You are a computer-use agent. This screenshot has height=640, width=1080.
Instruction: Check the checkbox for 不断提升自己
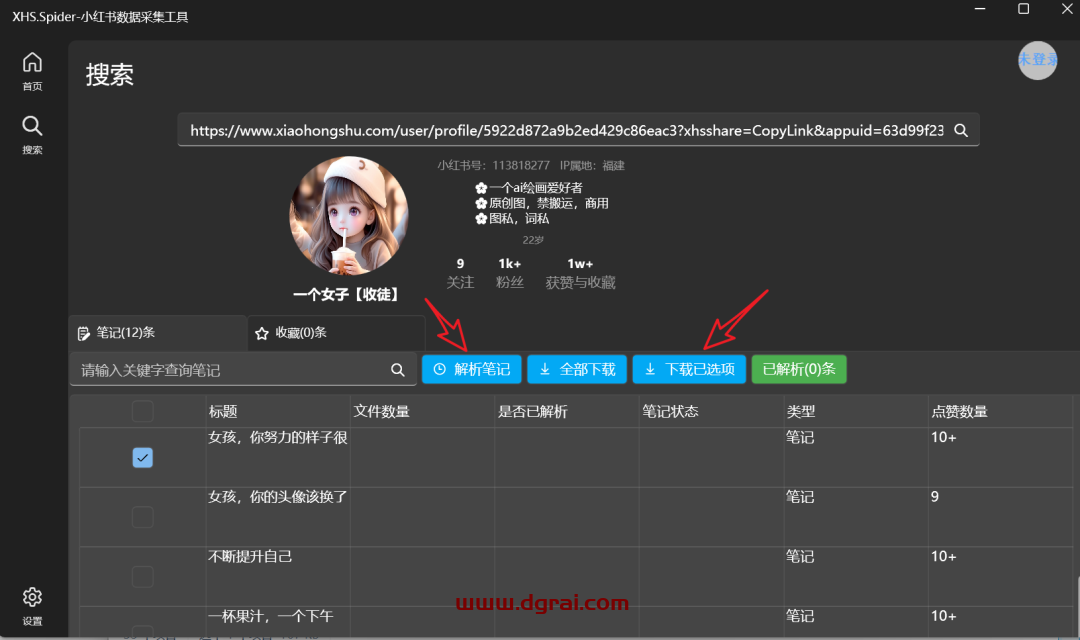point(143,577)
